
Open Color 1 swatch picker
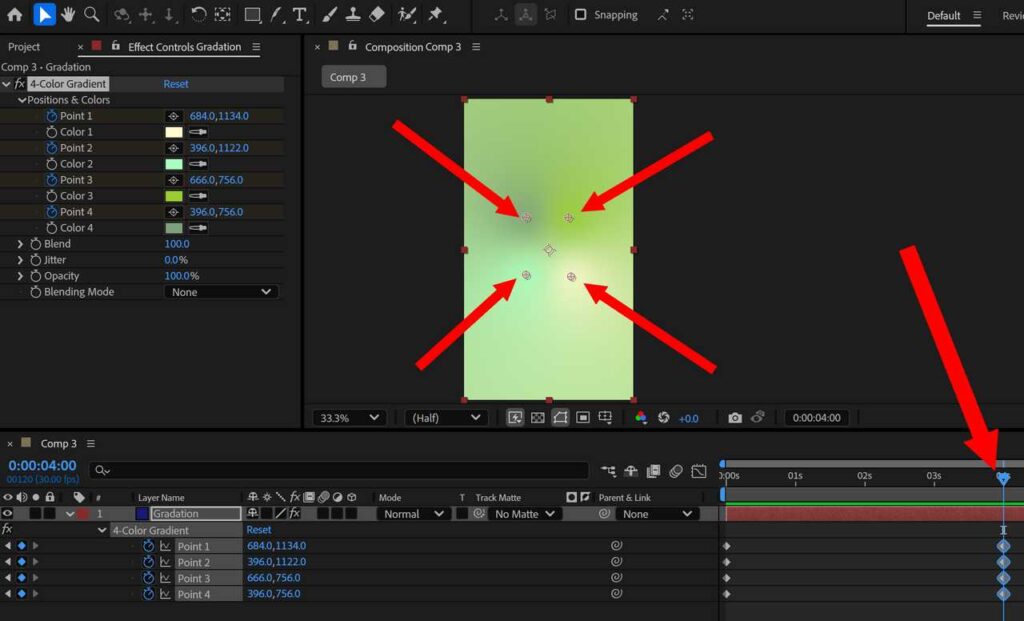coord(174,132)
